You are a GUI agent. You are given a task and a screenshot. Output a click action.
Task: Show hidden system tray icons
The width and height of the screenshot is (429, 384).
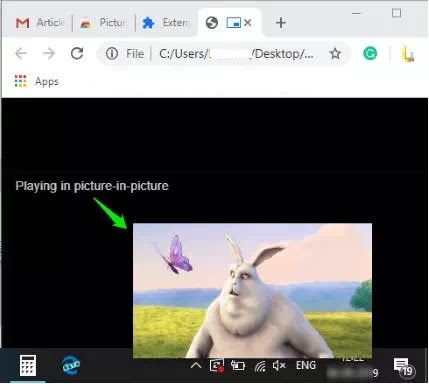(196, 366)
